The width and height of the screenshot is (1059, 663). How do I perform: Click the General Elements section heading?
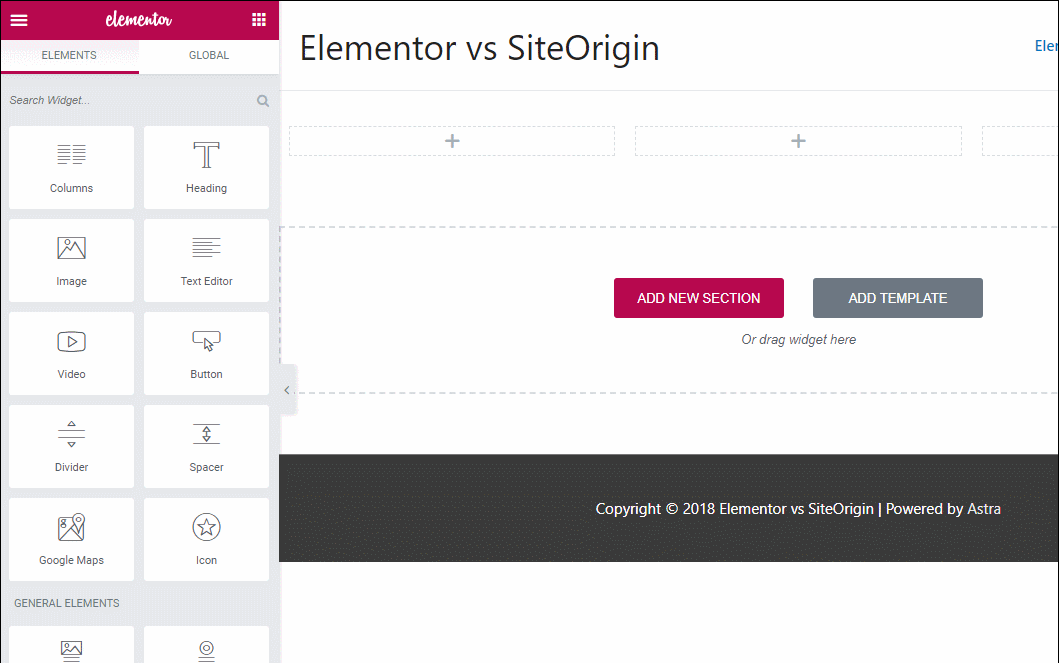click(67, 603)
